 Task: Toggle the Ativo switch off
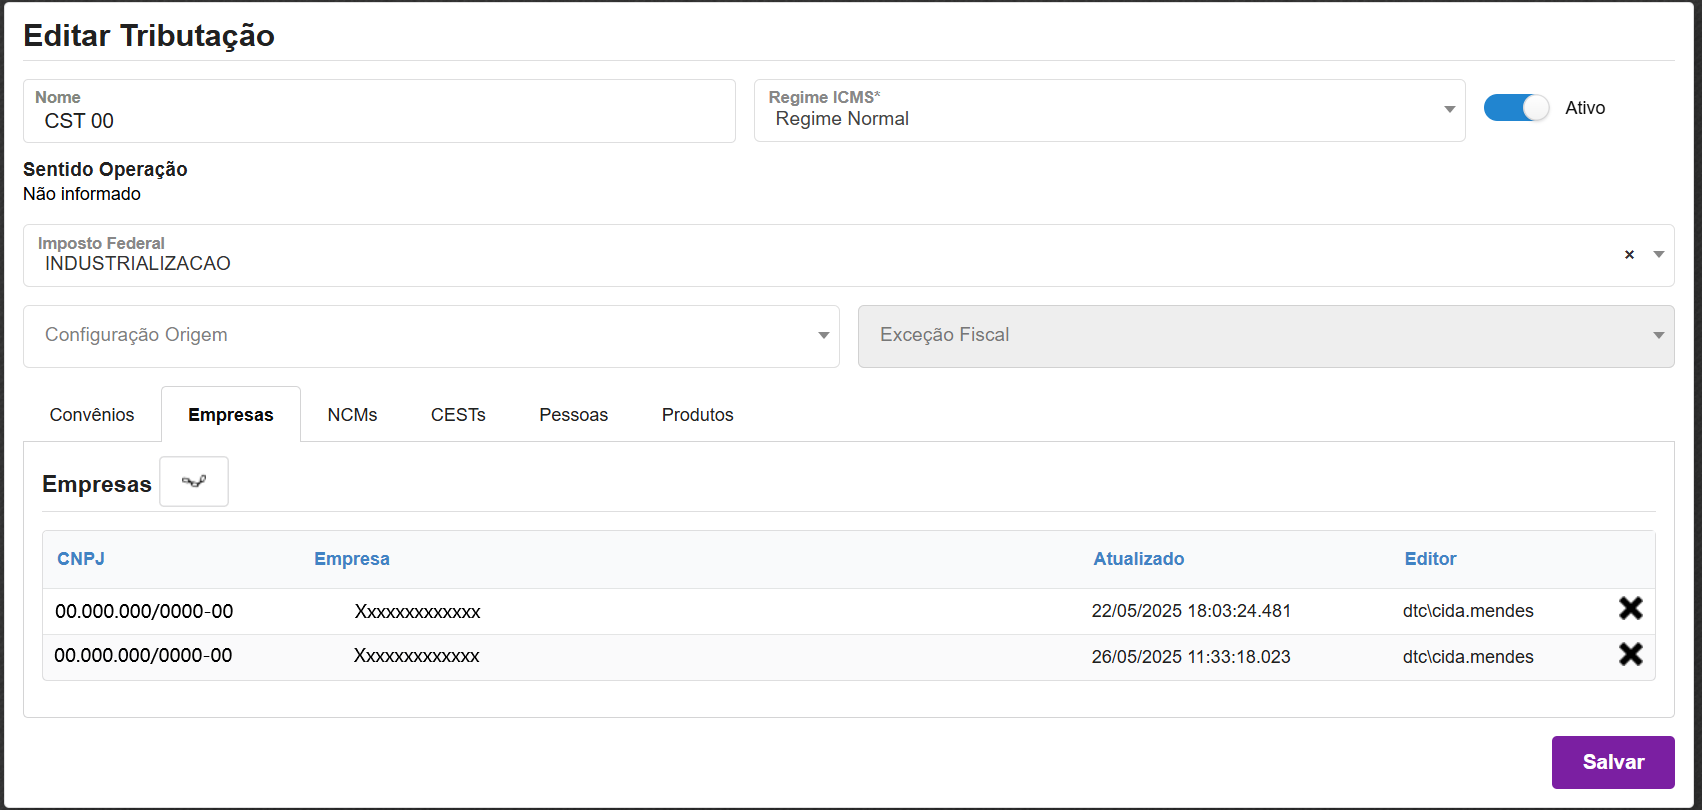(x=1516, y=108)
